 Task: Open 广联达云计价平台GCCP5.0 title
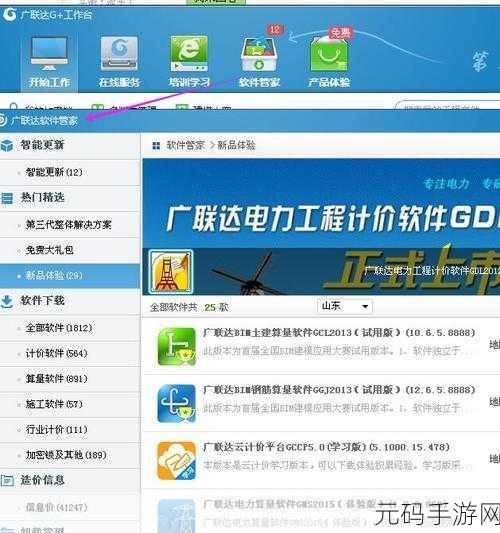click(x=327, y=447)
